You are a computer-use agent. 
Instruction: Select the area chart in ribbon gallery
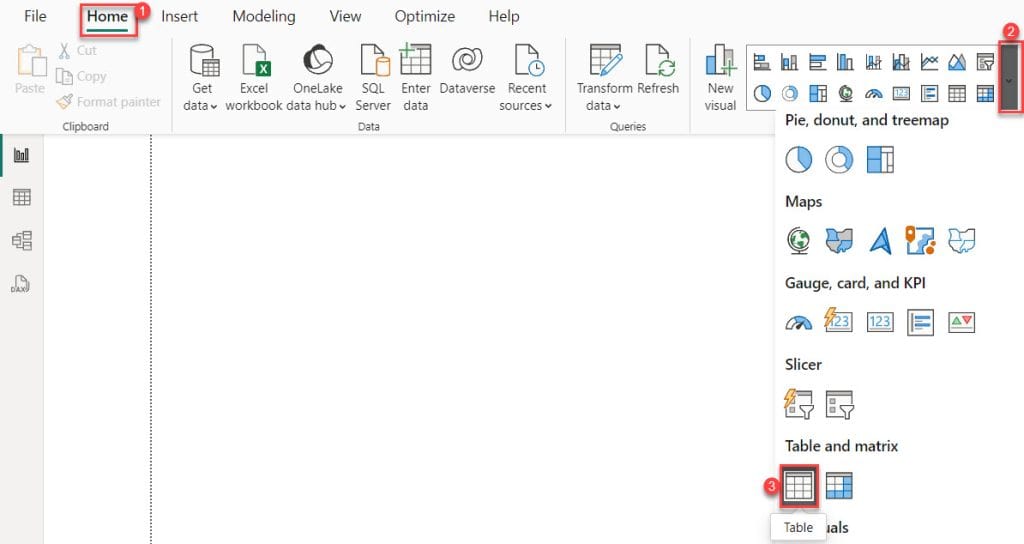pyautogui.click(x=957, y=62)
